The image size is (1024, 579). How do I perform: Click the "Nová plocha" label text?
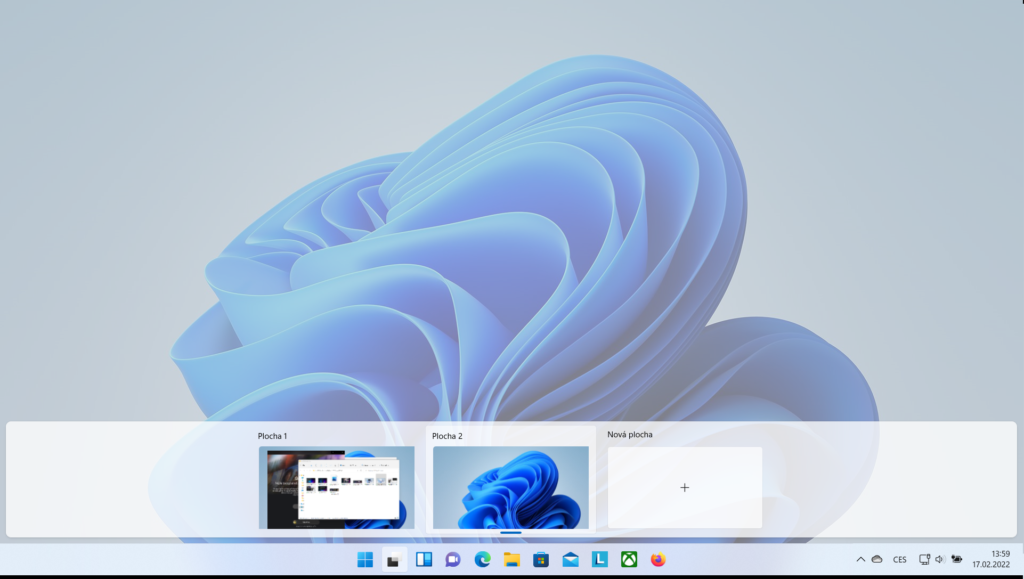[x=630, y=434]
